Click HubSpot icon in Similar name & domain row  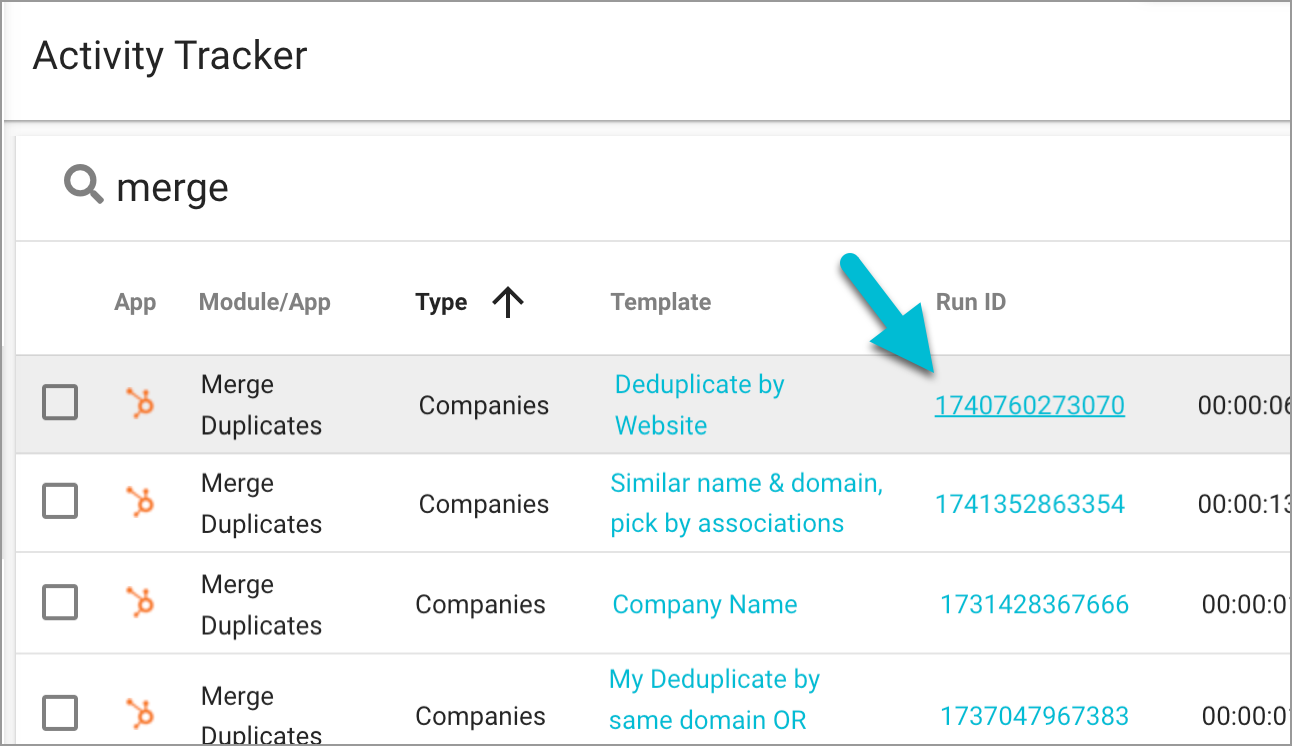tap(138, 503)
